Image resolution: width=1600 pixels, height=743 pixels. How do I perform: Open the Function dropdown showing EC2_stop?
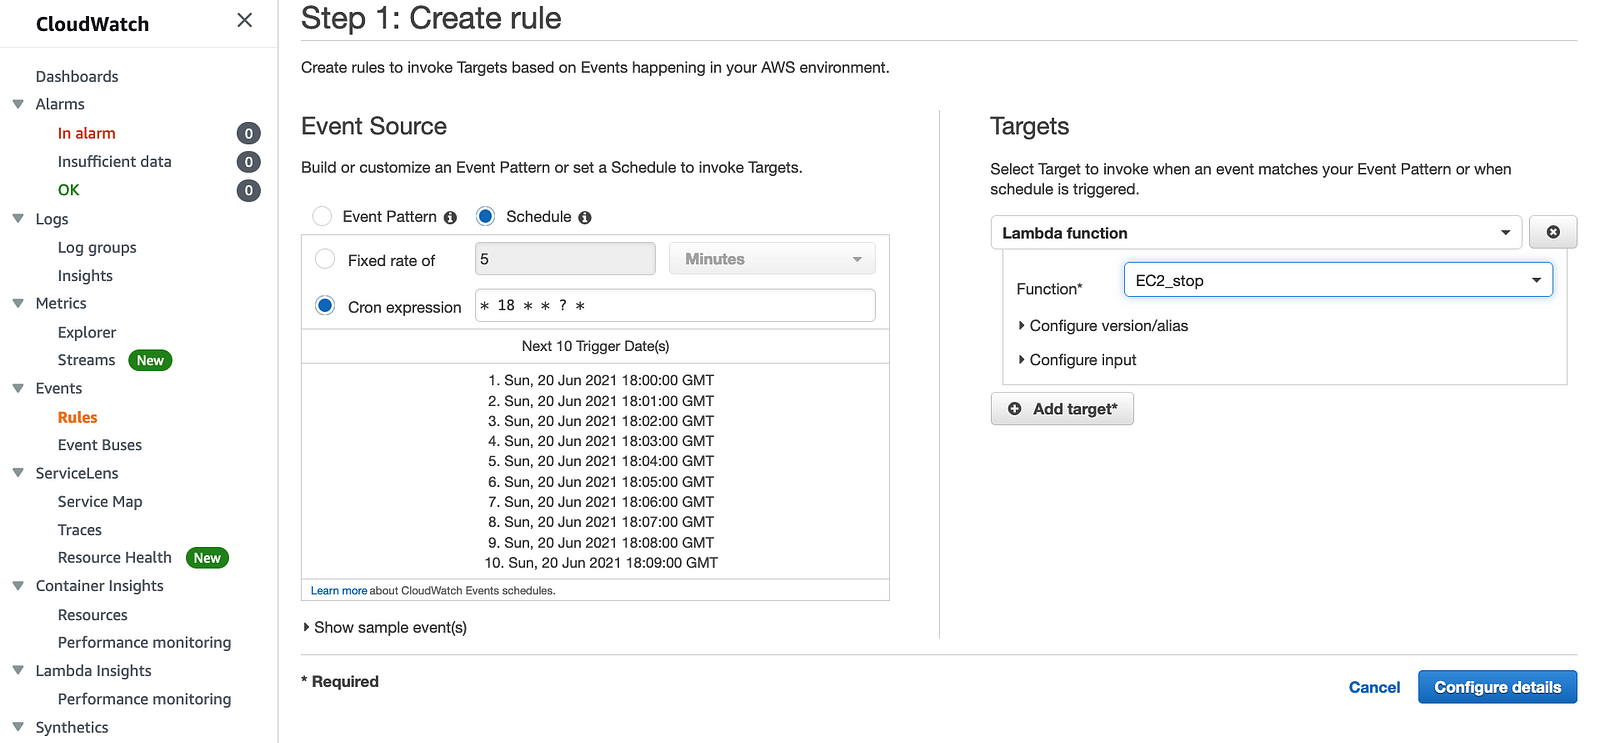coord(1338,280)
